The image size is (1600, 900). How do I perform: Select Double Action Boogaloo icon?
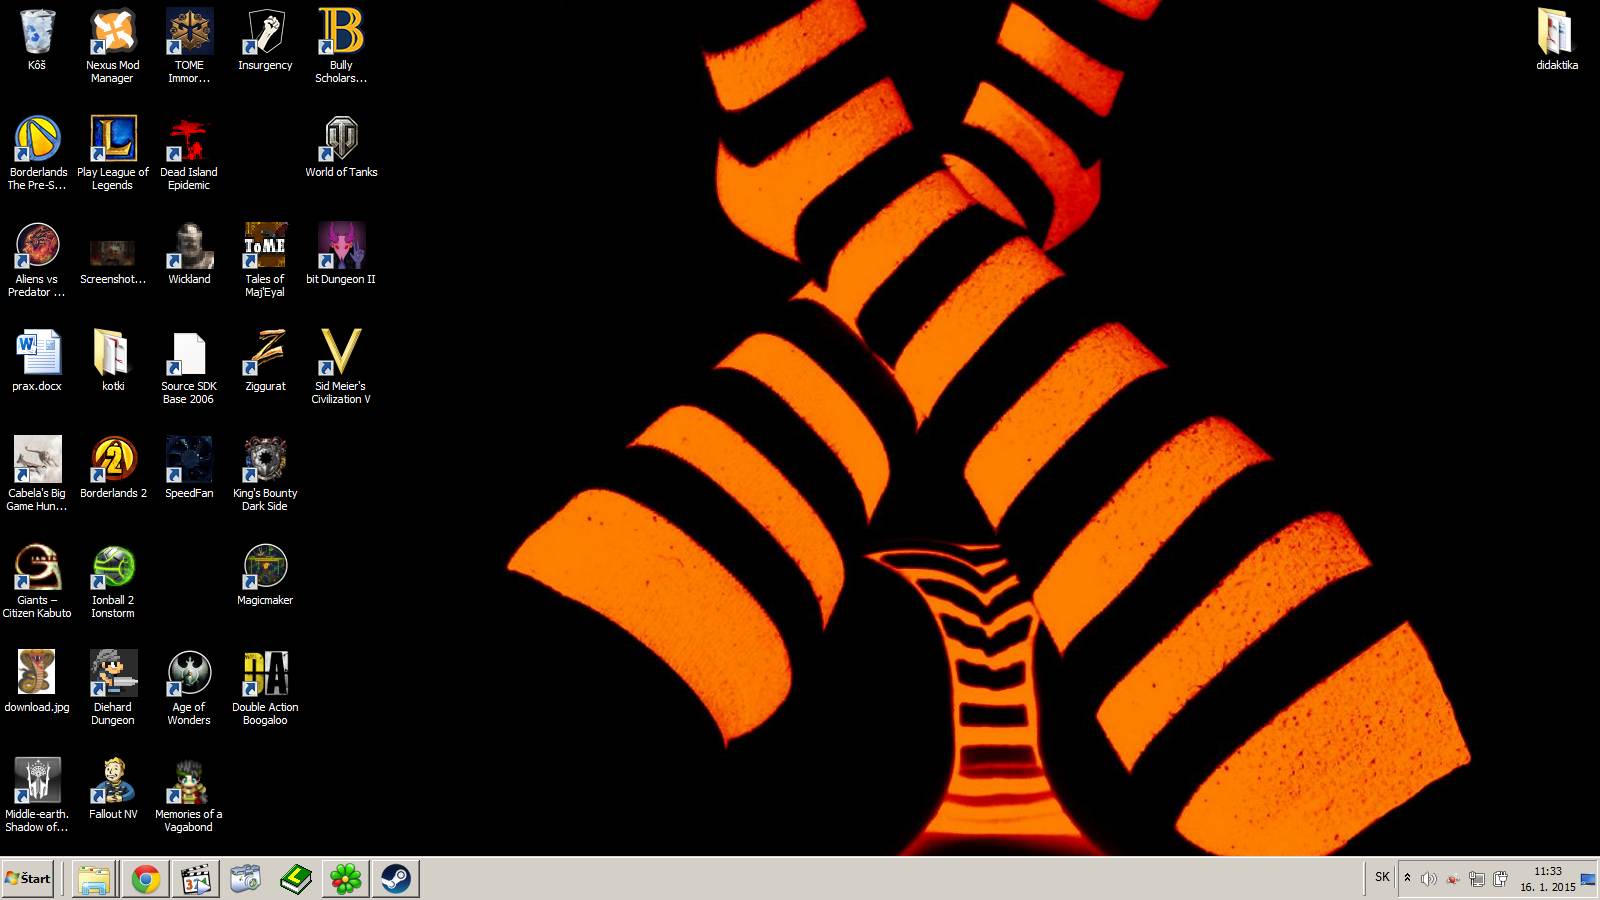tap(265, 688)
